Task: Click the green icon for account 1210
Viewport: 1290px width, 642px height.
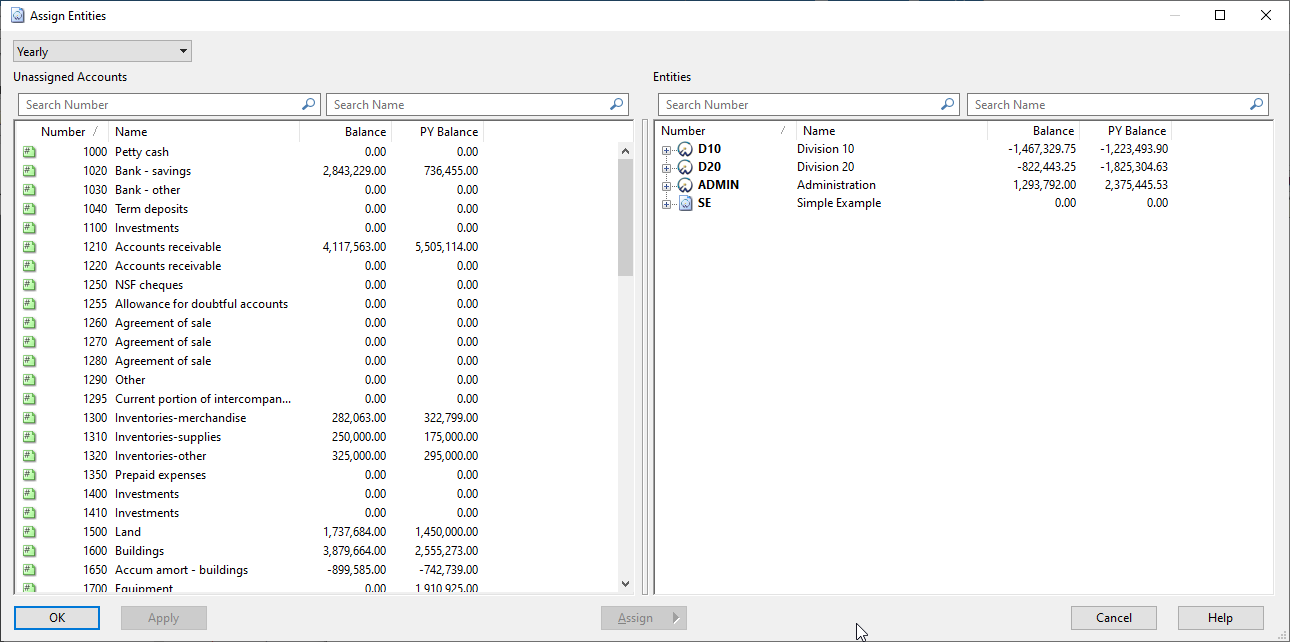Action: (x=29, y=247)
